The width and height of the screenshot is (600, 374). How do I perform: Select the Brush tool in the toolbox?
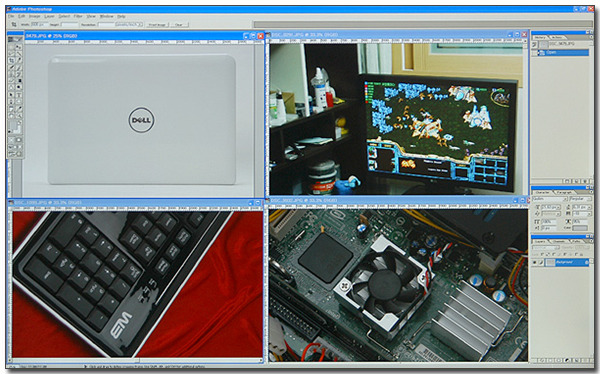(19, 67)
